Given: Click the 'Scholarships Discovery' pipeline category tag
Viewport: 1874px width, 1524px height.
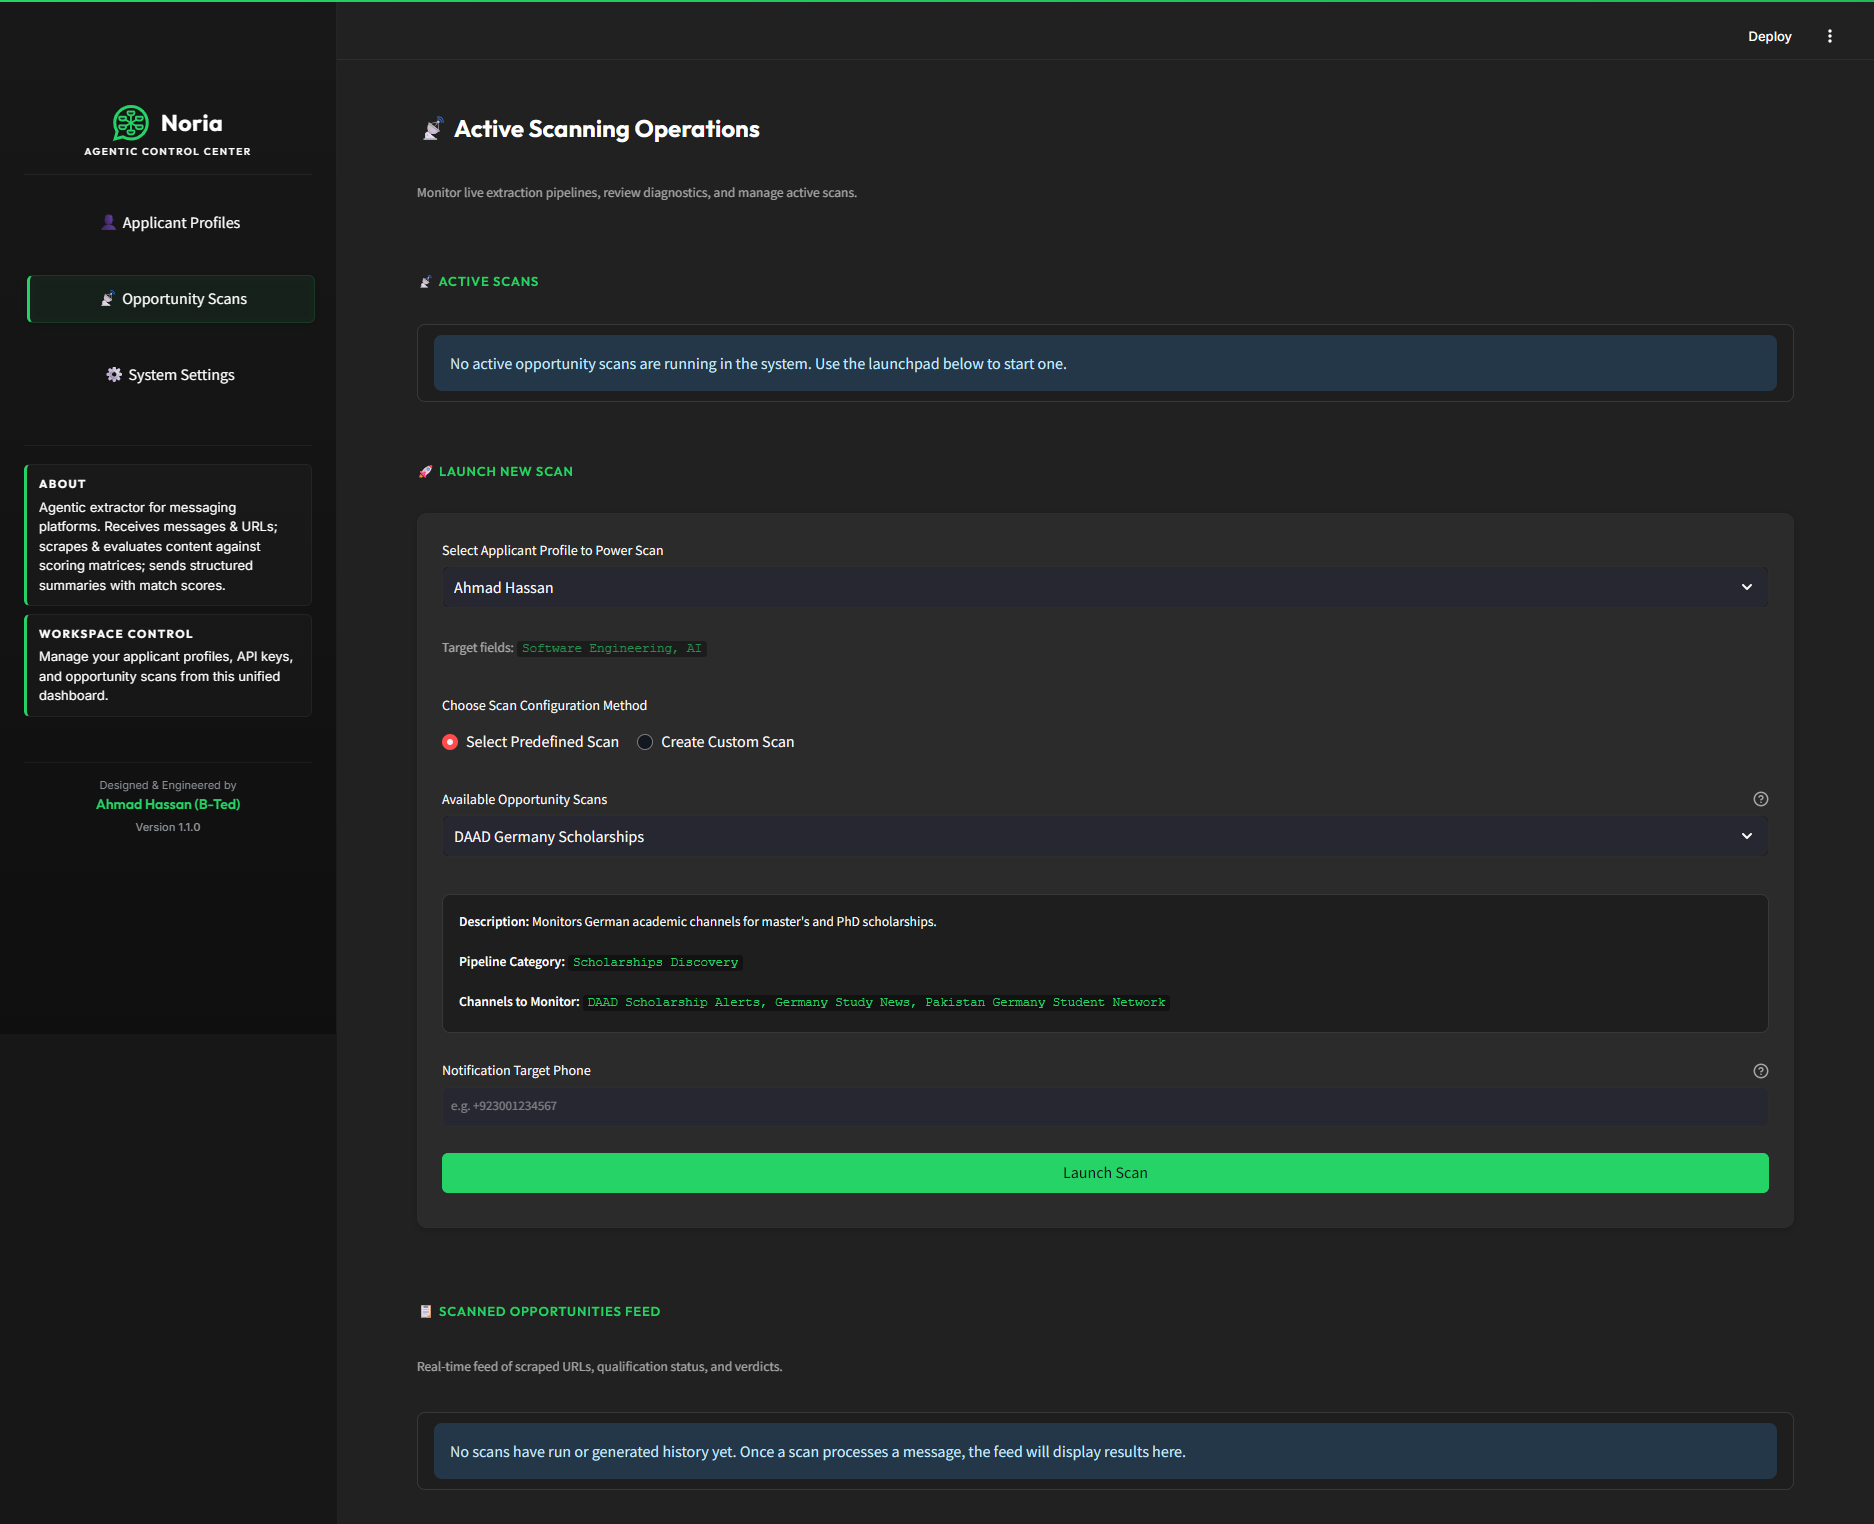Looking at the screenshot, I should click(656, 962).
